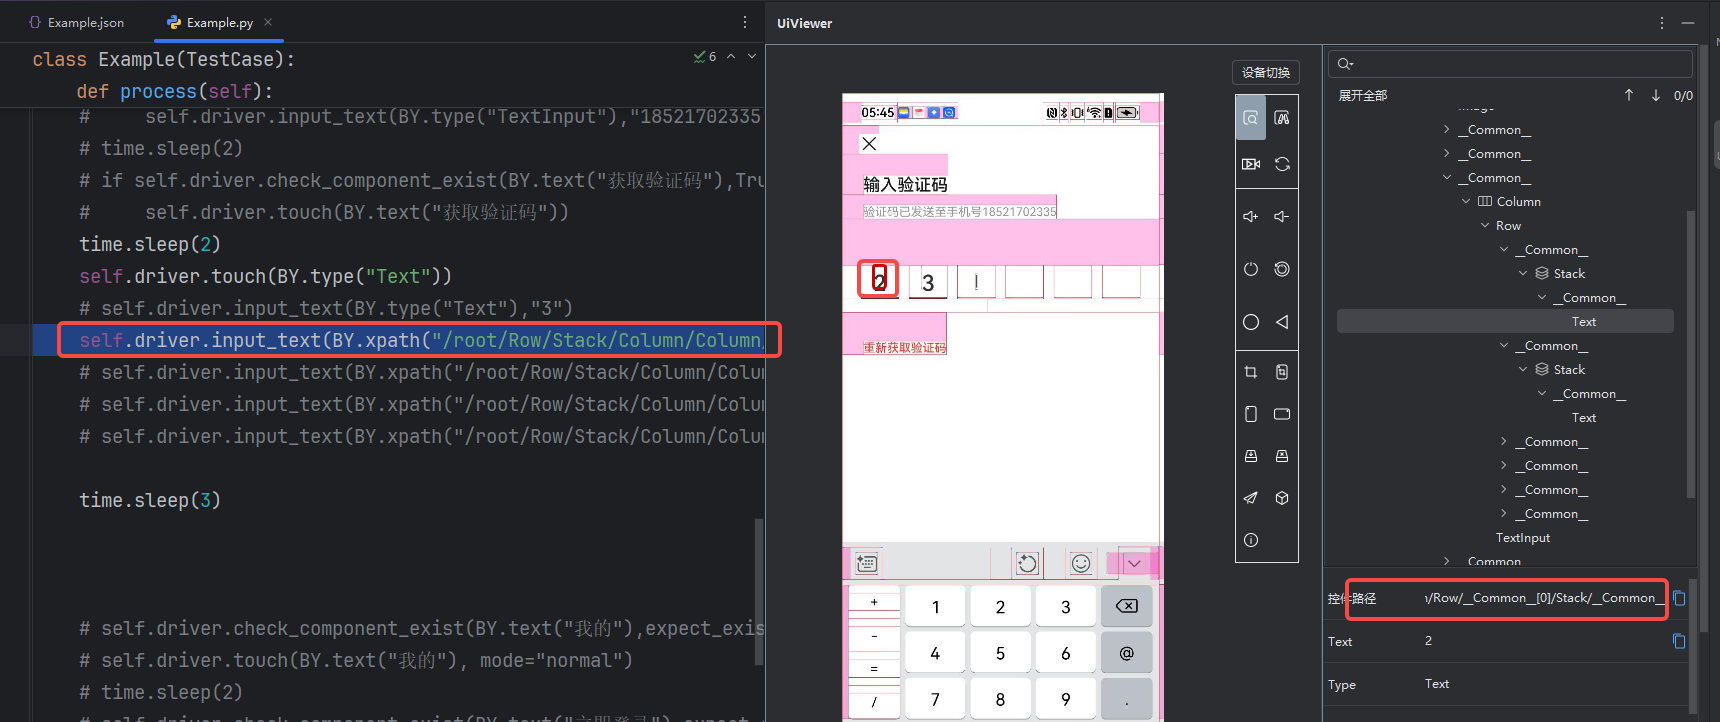
Task: Click the info icon in toolbar
Action: click(x=1250, y=540)
